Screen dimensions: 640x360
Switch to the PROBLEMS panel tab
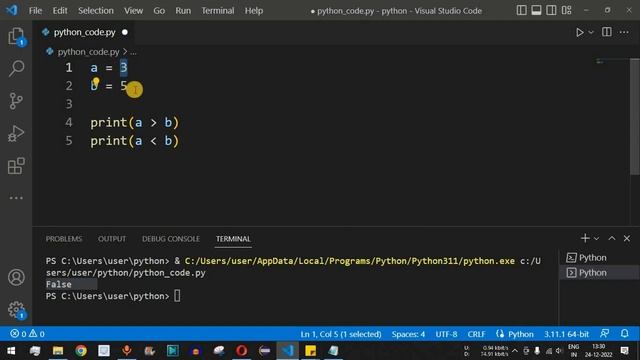click(64, 239)
